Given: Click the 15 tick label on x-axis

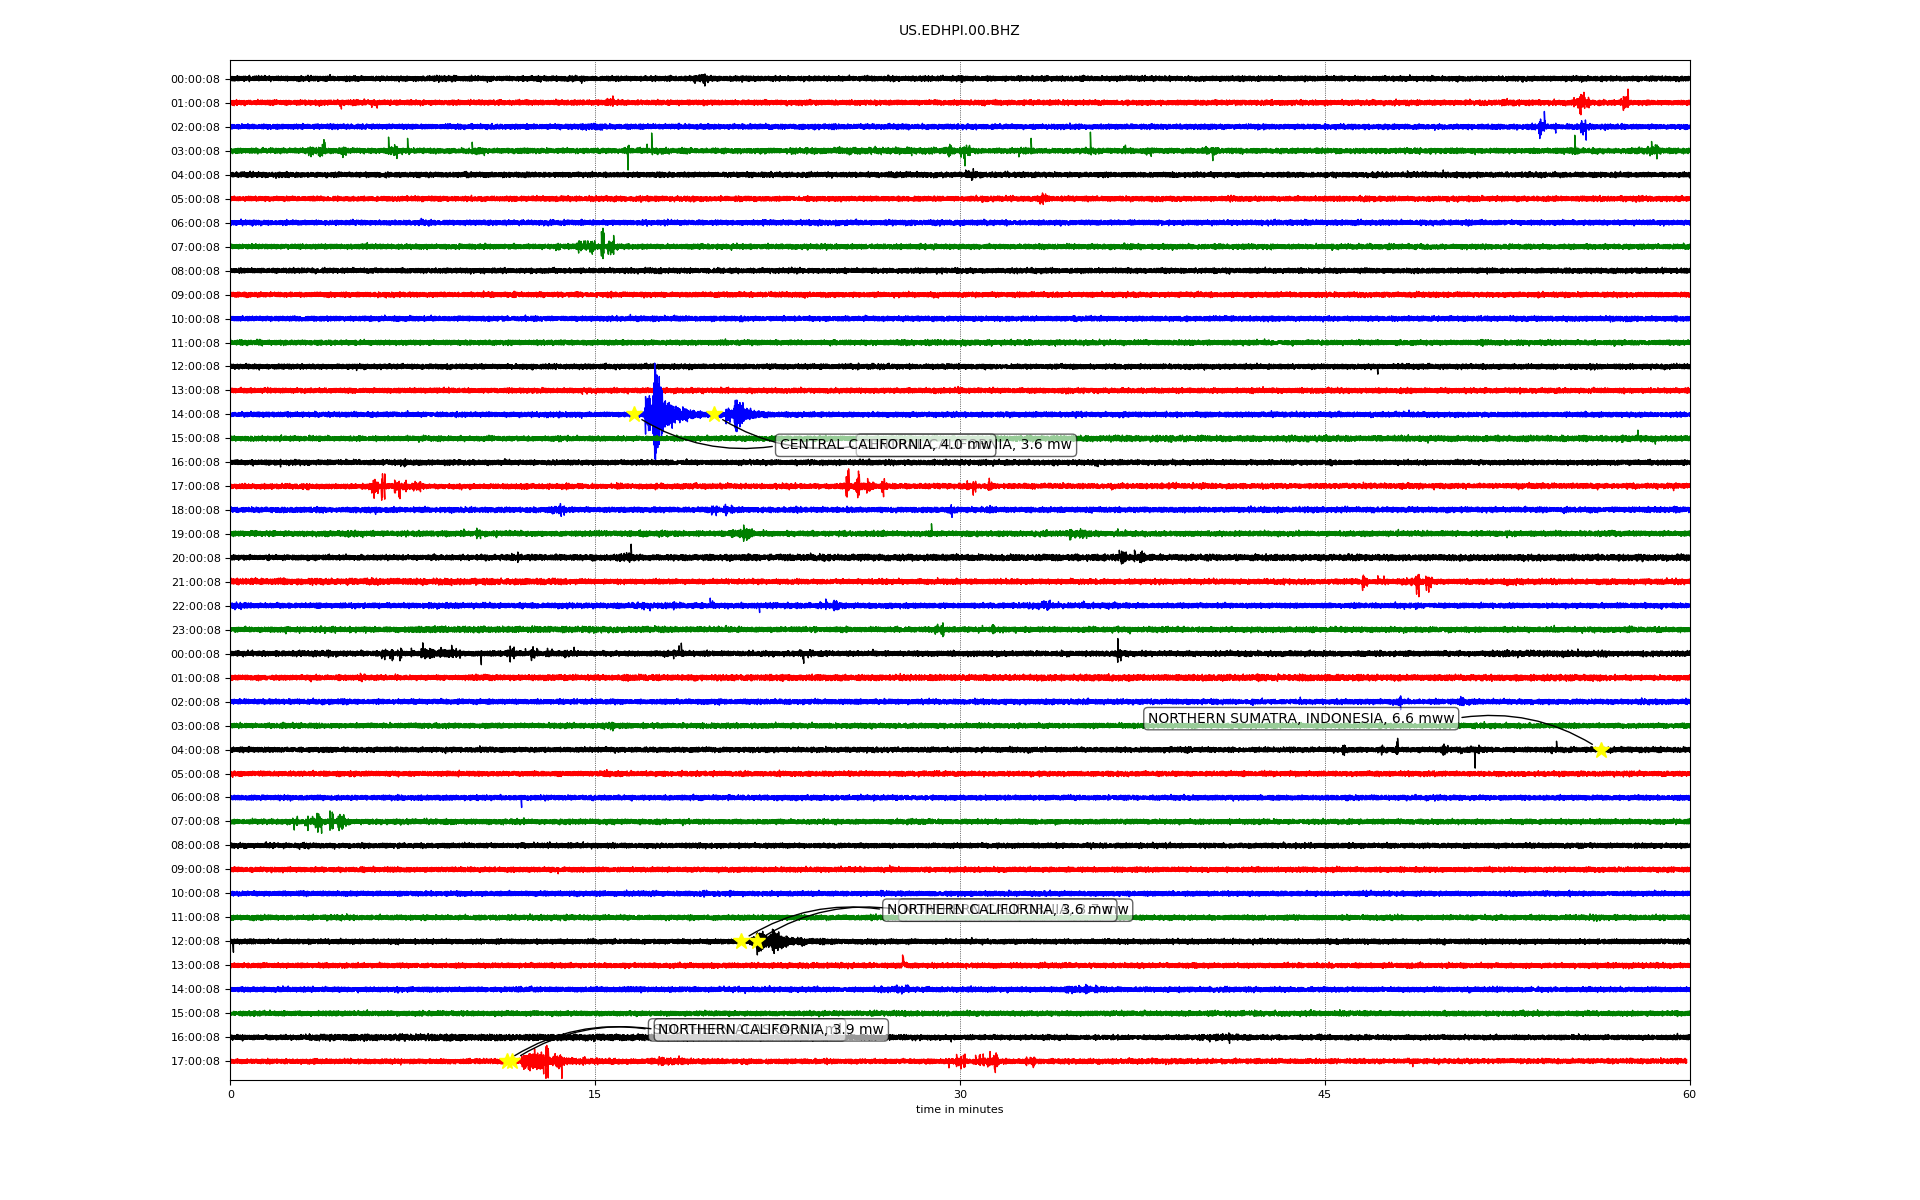Looking at the screenshot, I should pyautogui.click(x=595, y=1094).
